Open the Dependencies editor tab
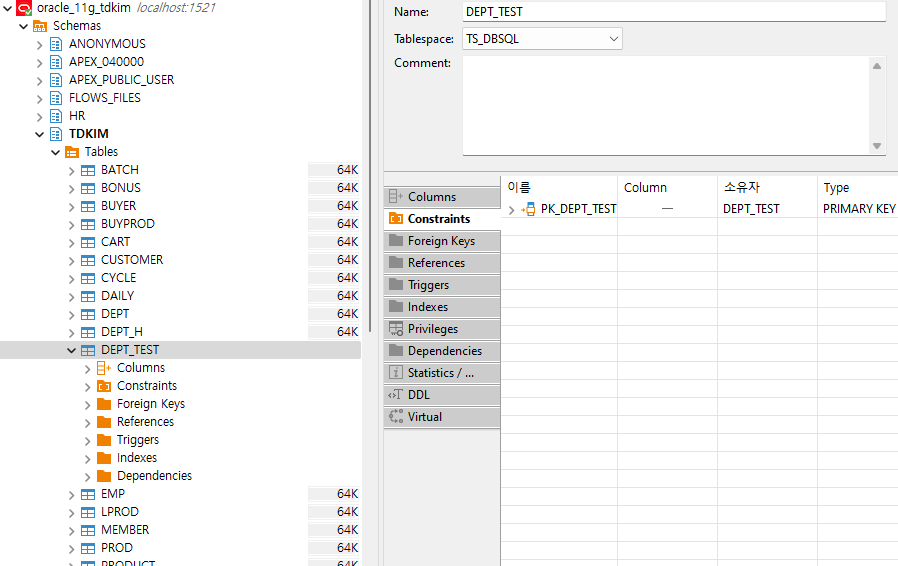This screenshot has width=898, height=566. 442,351
